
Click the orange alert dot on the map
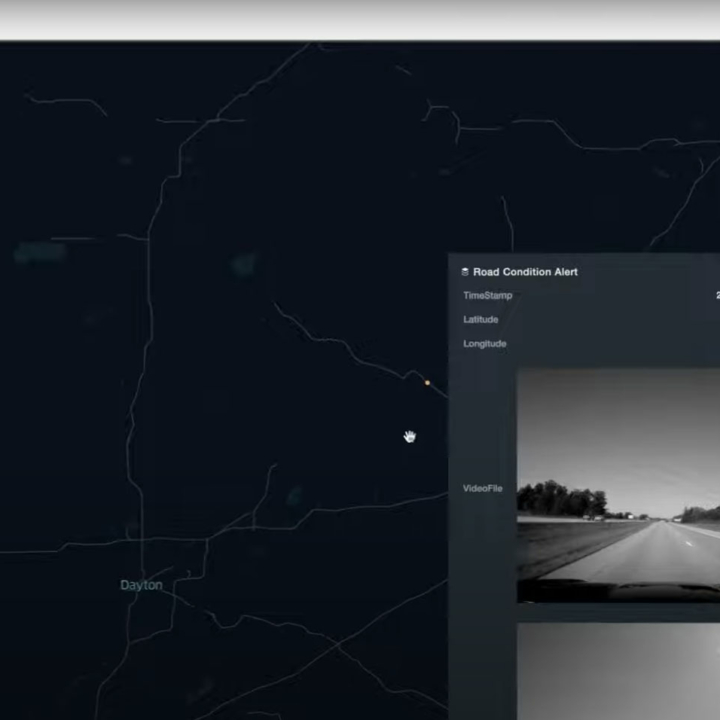428,382
